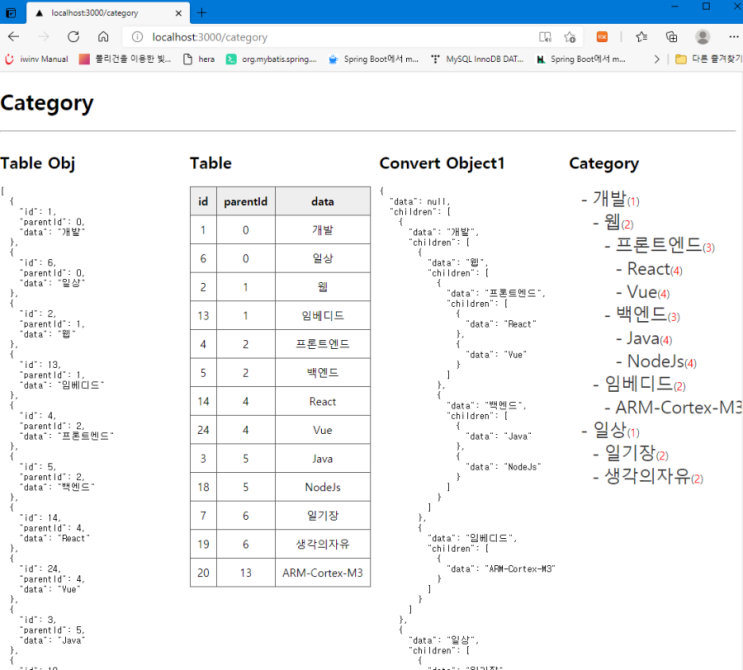743x670 pixels.
Task: Maximize the browser window
Action: tap(706, 7)
